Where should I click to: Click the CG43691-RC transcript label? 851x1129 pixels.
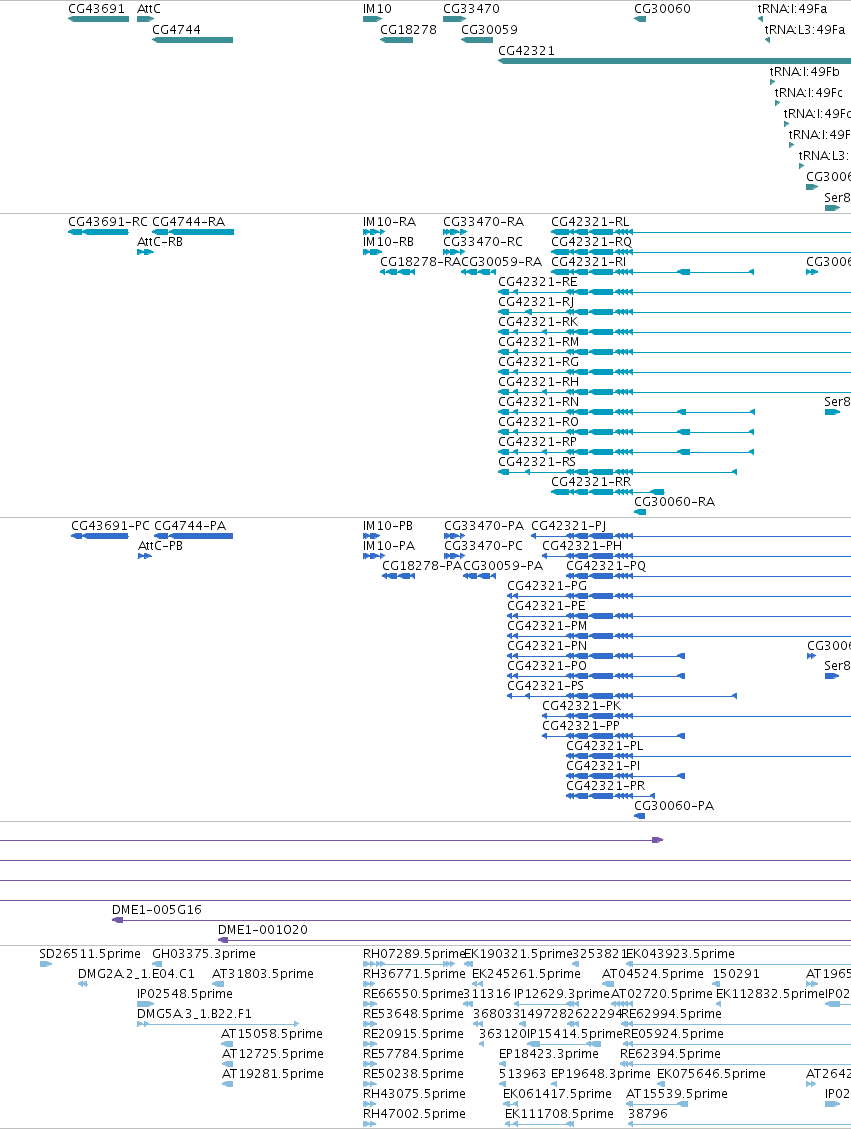pos(108,222)
